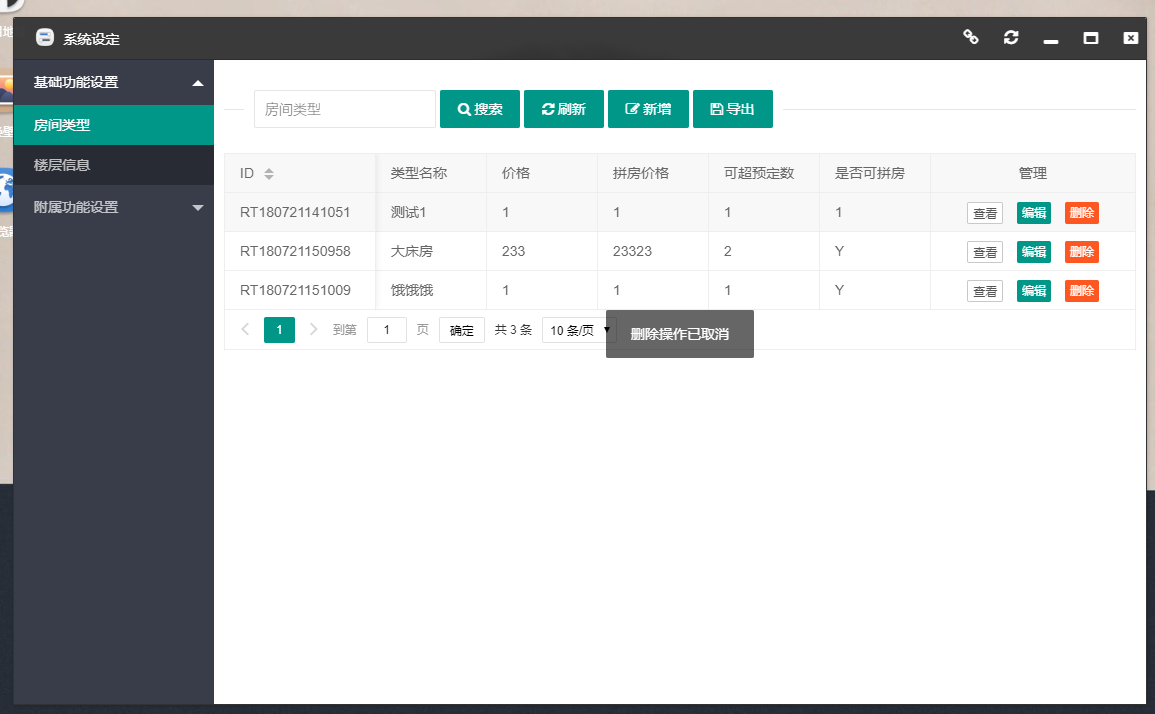Confirm page jump with 确定

click(462, 330)
